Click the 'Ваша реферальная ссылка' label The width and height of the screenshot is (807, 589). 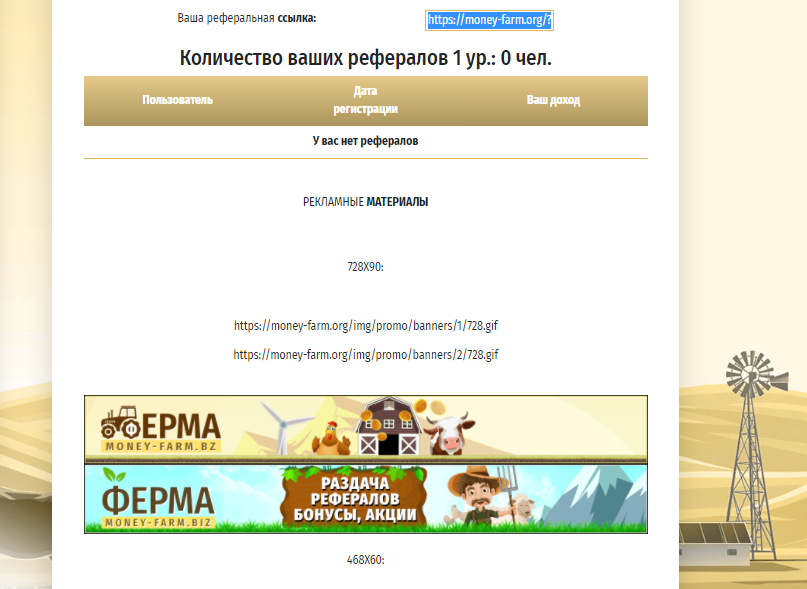(x=247, y=18)
